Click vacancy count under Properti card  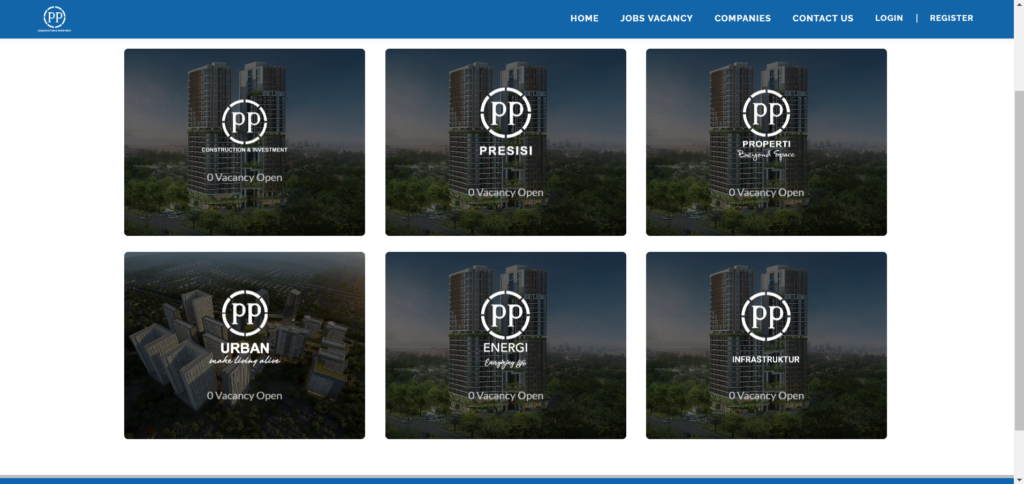pyautogui.click(x=766, y=193)
